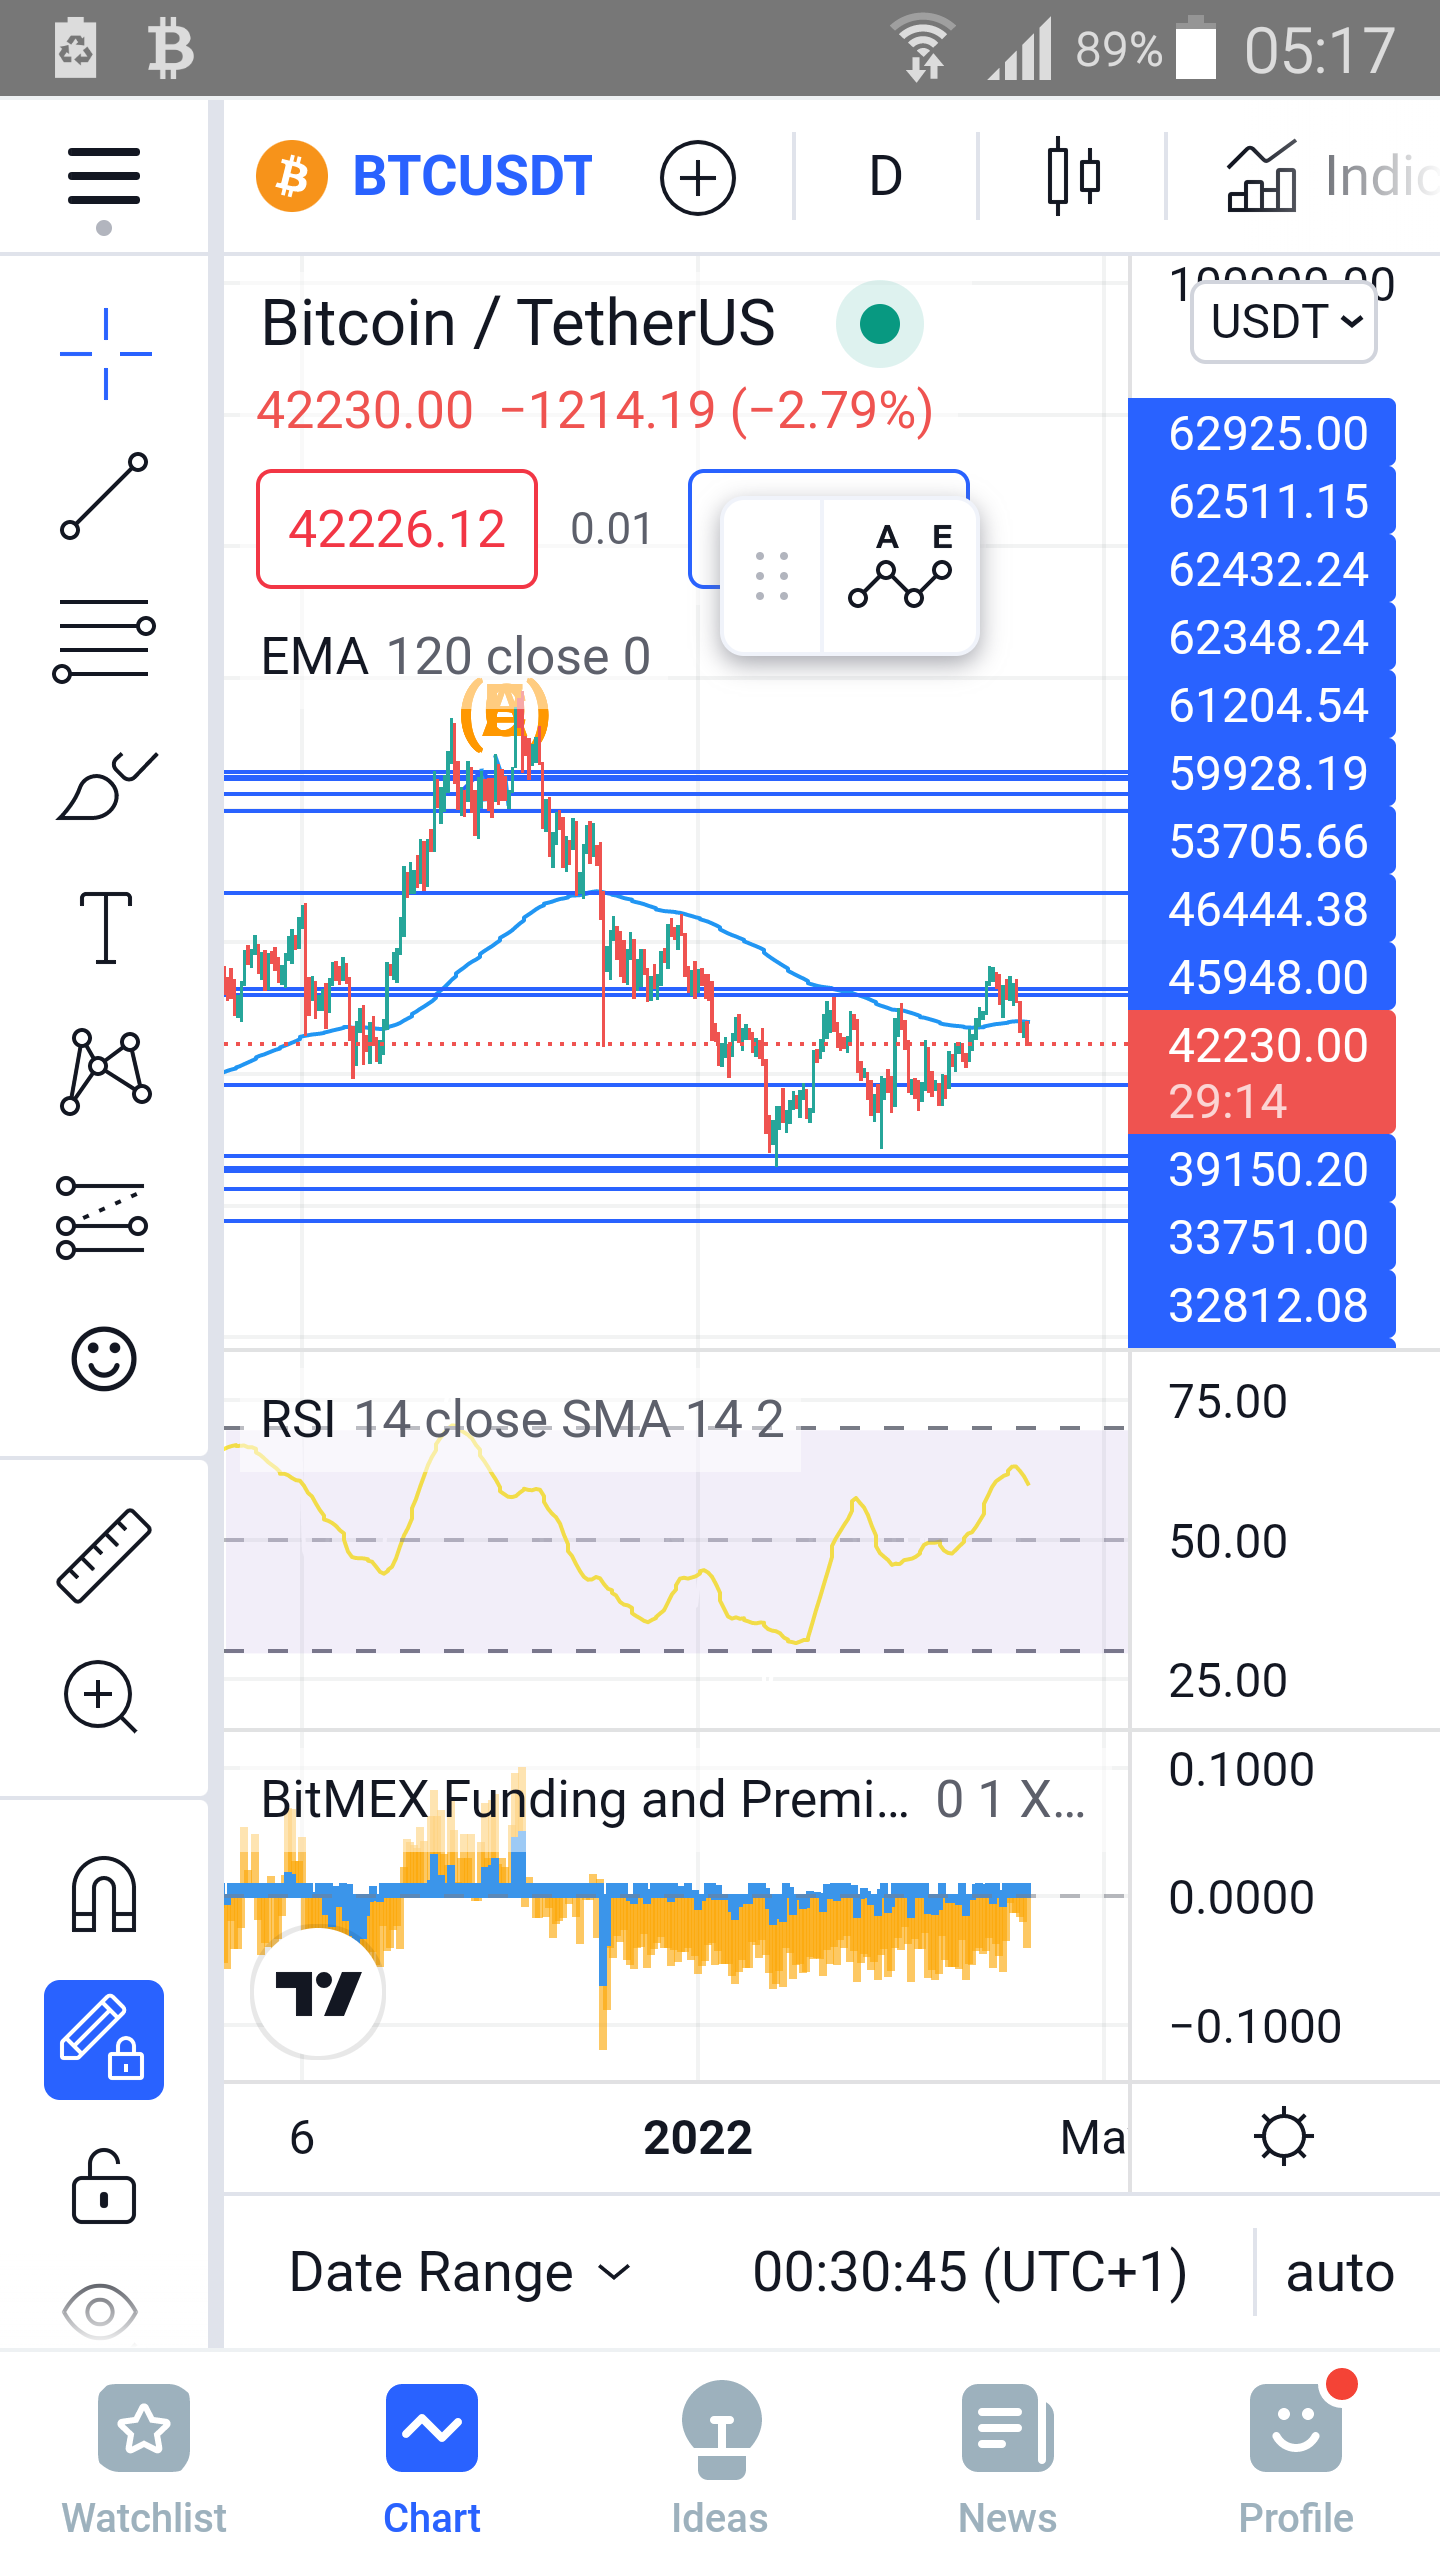Open the Indicators panel

point(1330,176)
